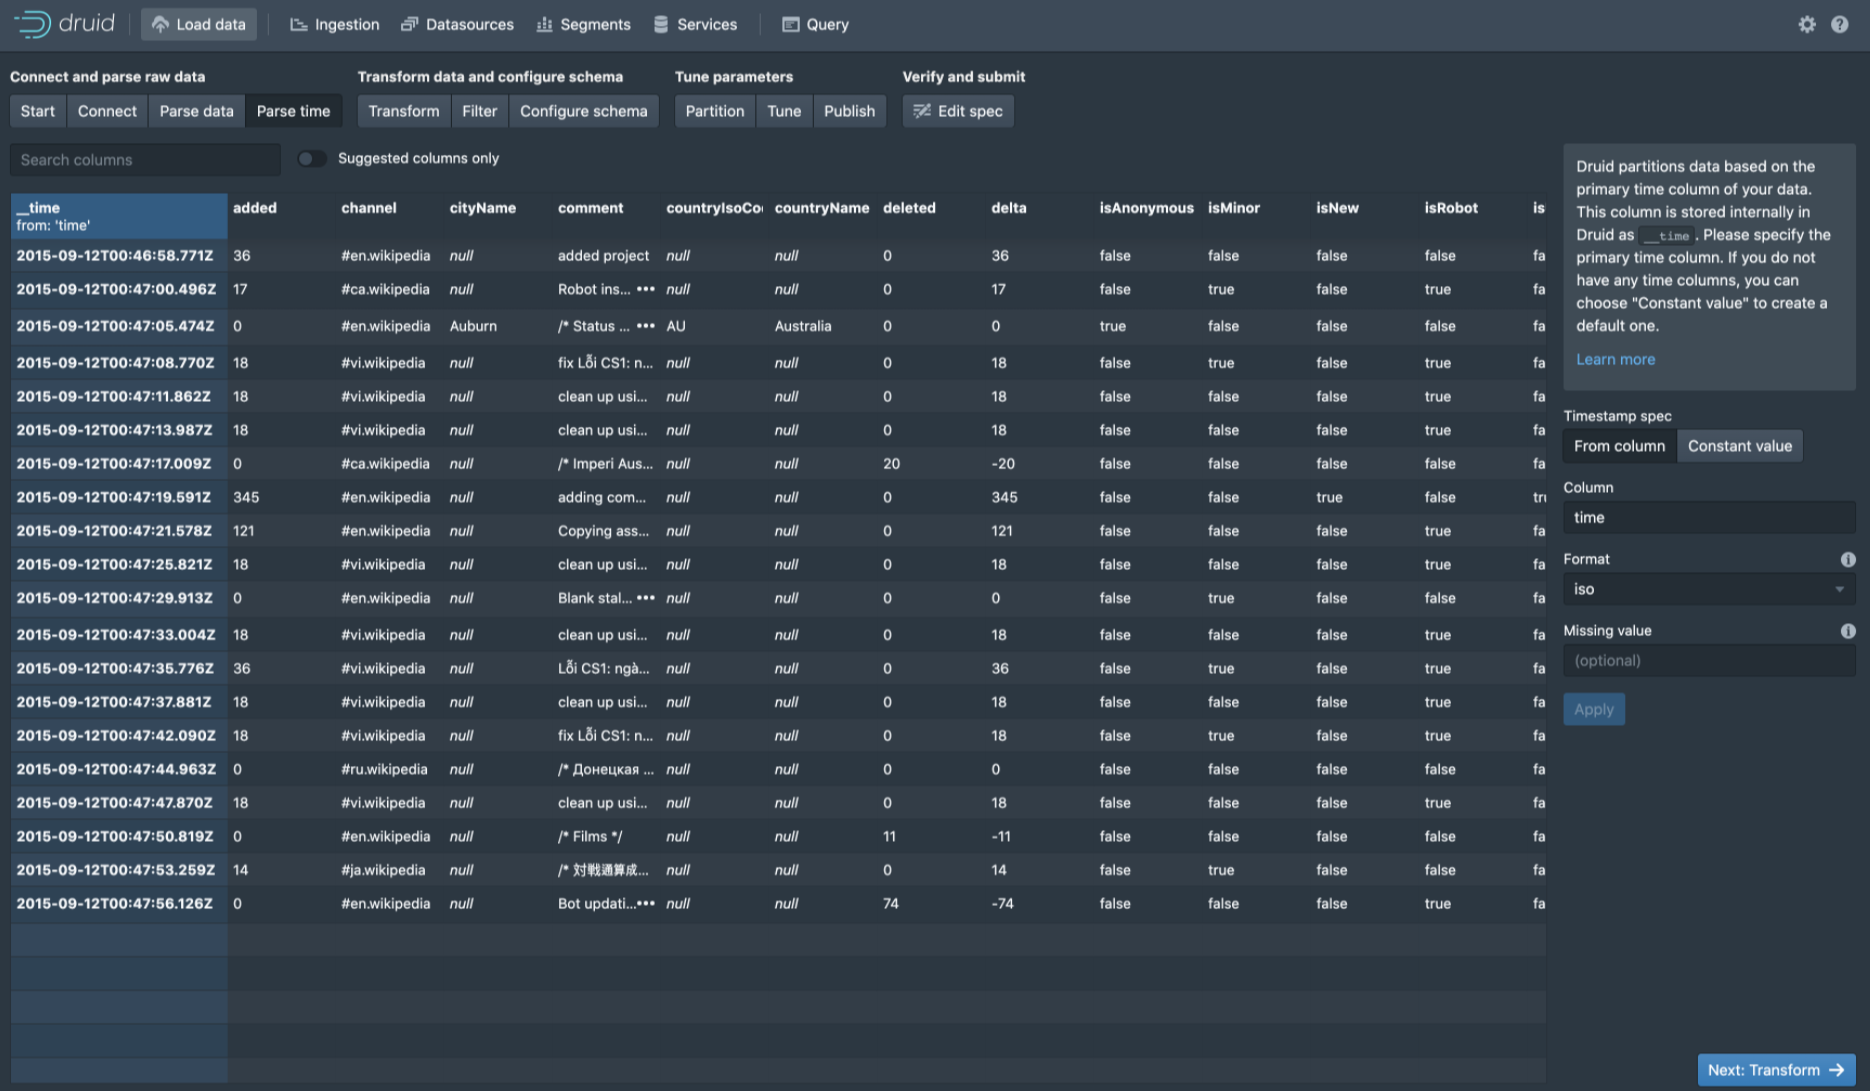Click Learn more link
The image size is (1870, 1091).
point(1615,359)
